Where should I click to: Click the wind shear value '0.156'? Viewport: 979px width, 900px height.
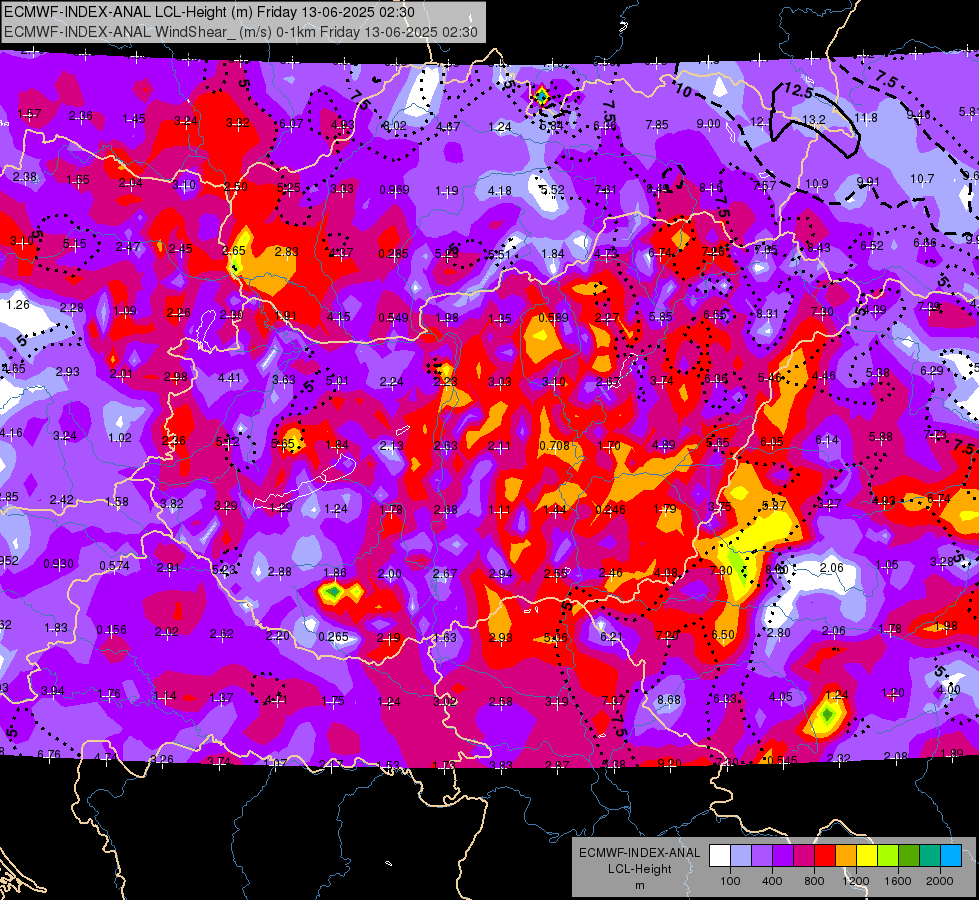[x=111, y=630]
